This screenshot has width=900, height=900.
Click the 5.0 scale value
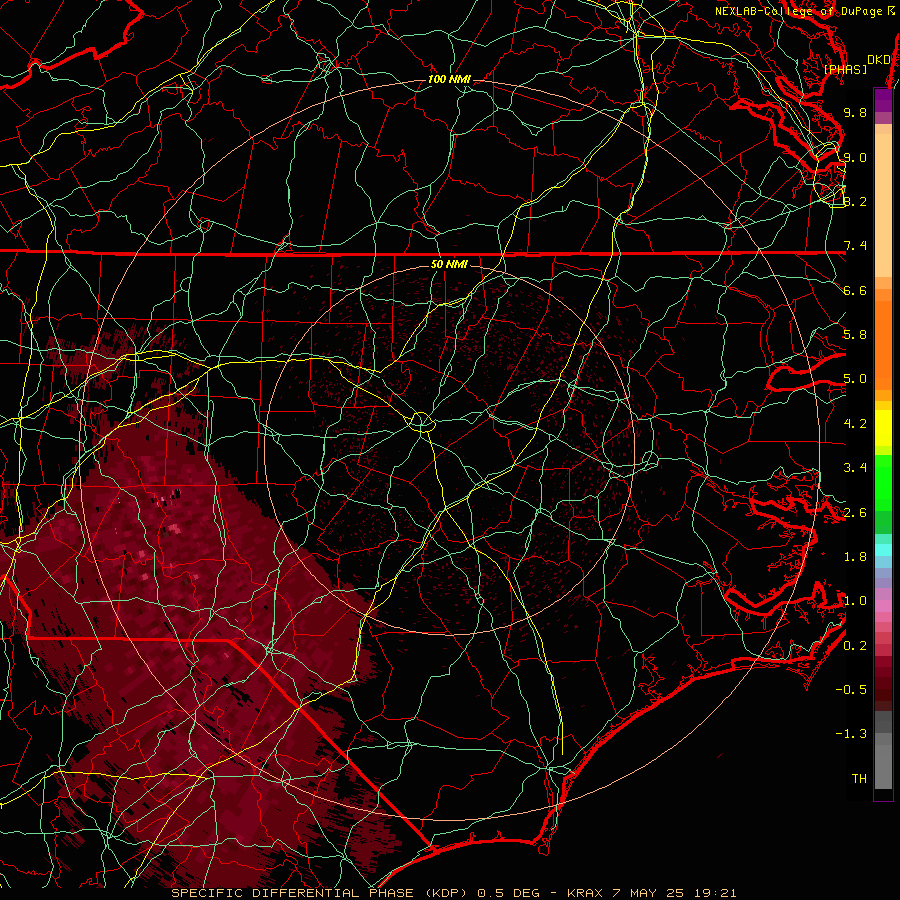click(855, 379)
